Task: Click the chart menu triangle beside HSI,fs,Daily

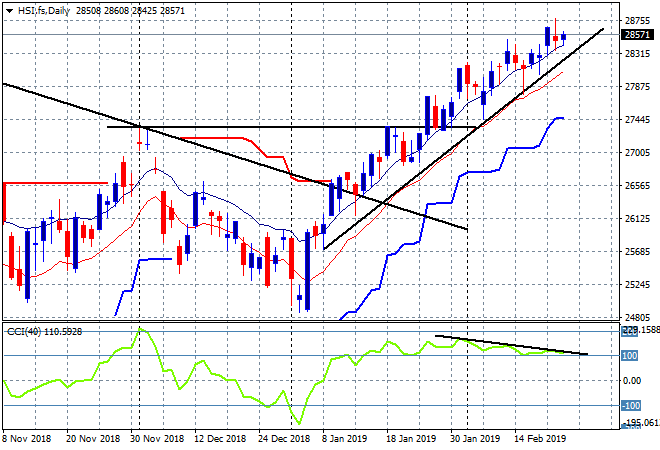Action: 9,11
